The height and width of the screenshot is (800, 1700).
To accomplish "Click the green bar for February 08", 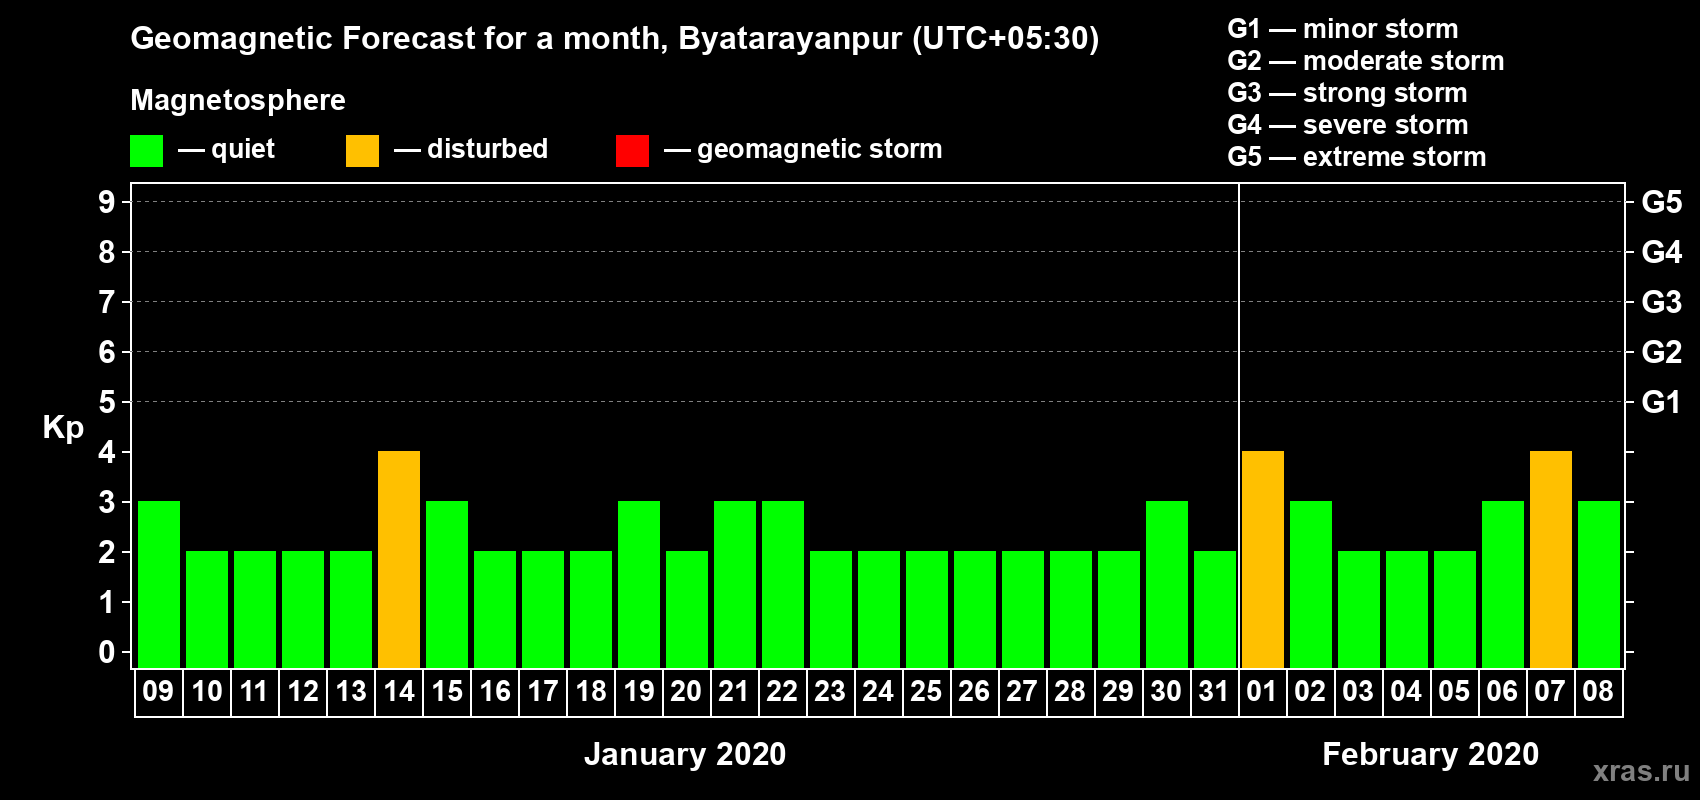I will [1599, 585].
